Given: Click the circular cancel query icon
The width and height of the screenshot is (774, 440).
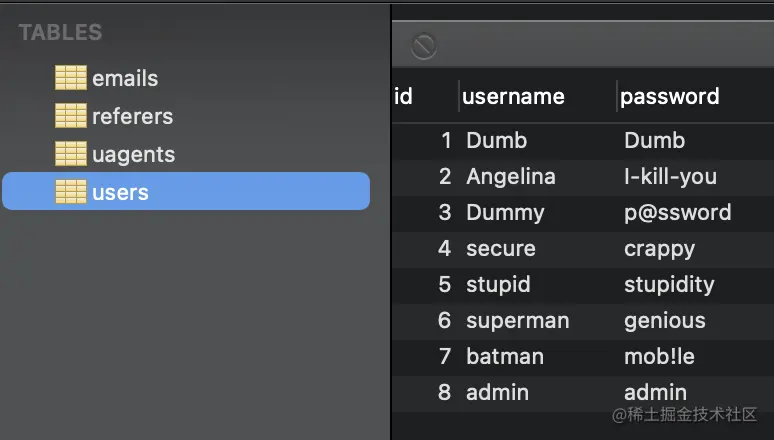Looking at the screenshot, I should [x=424, y=46].
